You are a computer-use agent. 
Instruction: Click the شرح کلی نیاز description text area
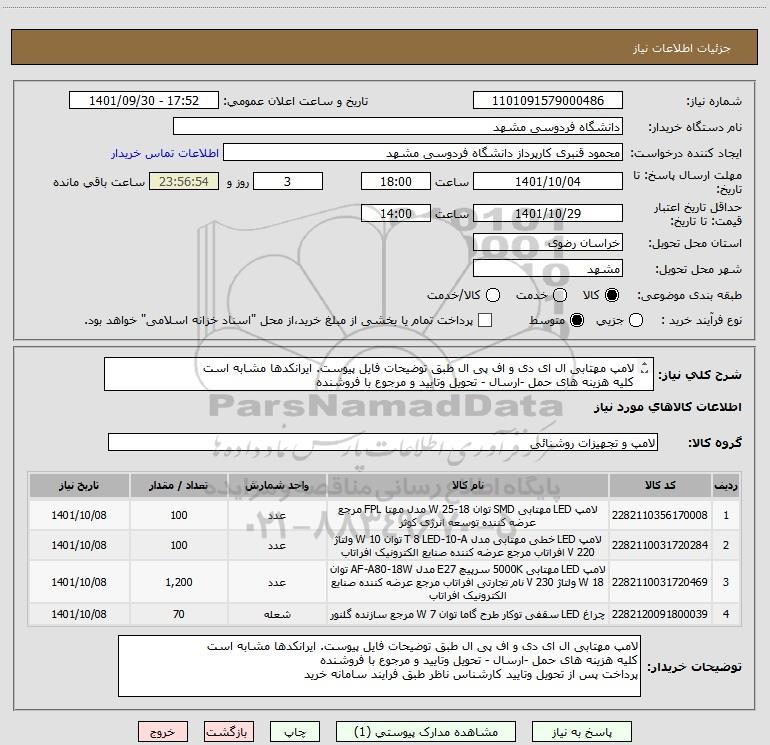point(379,375)
